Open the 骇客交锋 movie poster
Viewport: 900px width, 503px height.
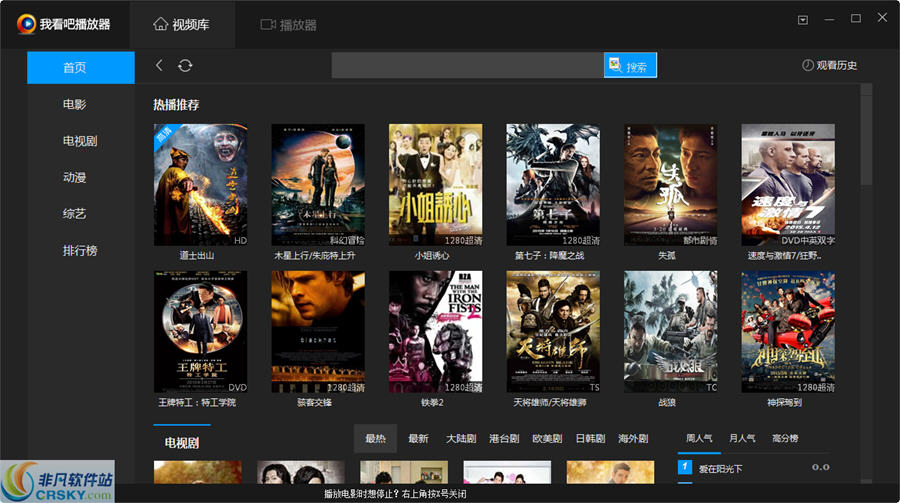(x=318, y=332)
